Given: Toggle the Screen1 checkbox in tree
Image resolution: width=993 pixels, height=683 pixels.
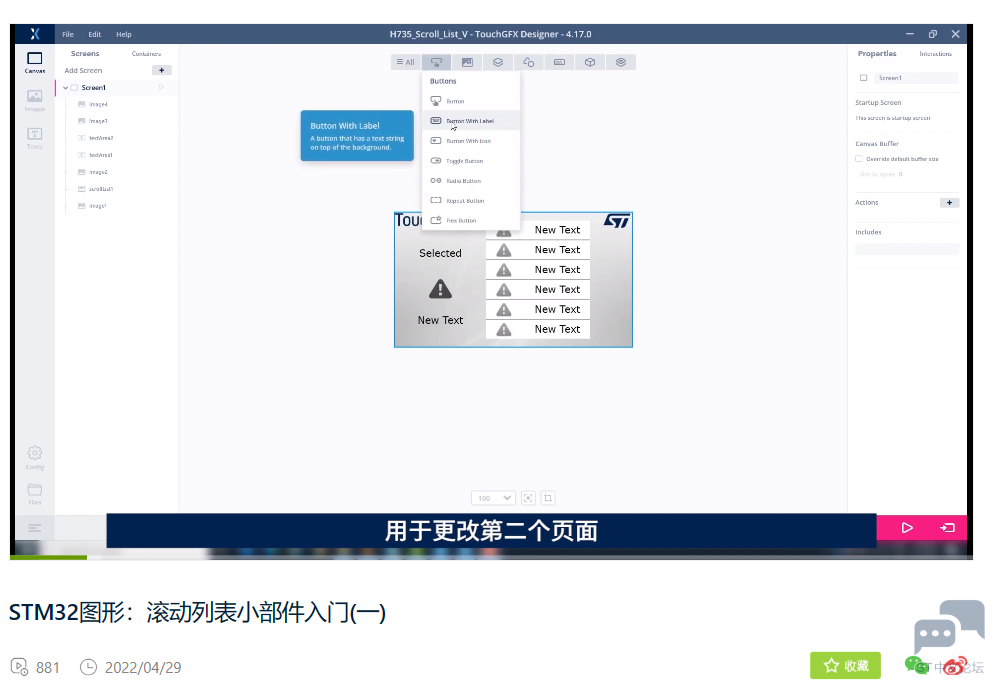Looking at the screenshot, I should point(74,88).
